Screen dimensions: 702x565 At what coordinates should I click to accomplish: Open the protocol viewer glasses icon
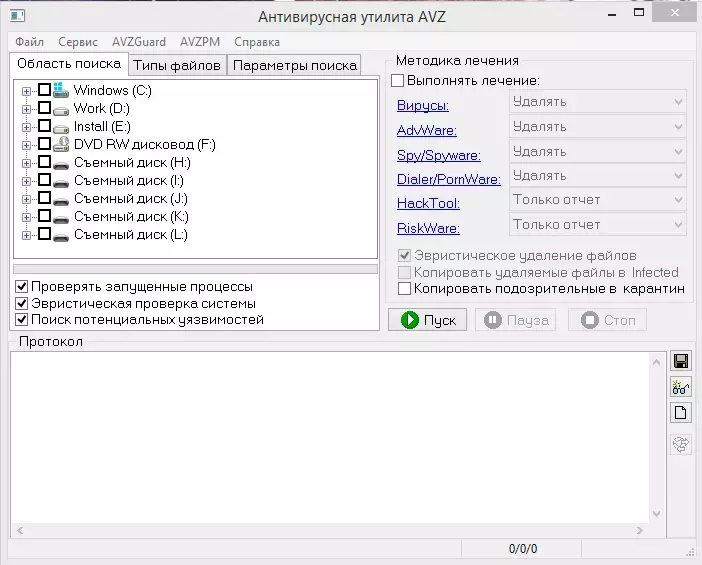point(681,387)
